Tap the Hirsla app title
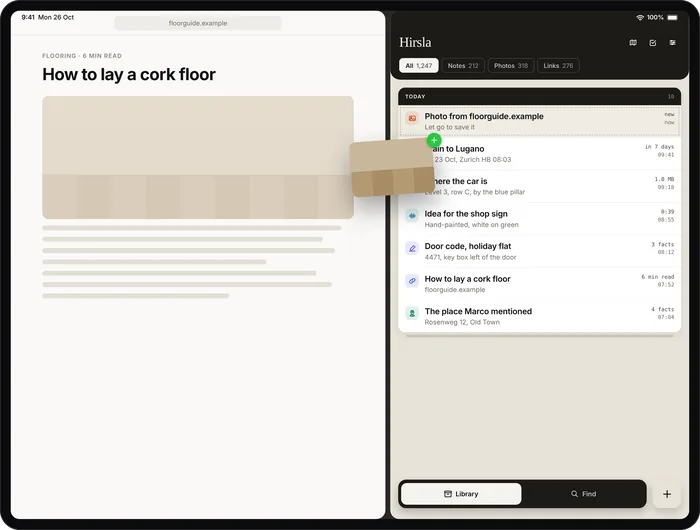 [x=415, y=42]
